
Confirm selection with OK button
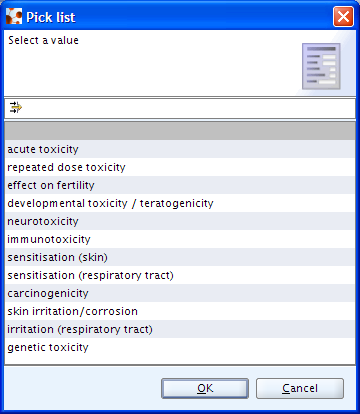pyautogui.click(x=205, y=388)
